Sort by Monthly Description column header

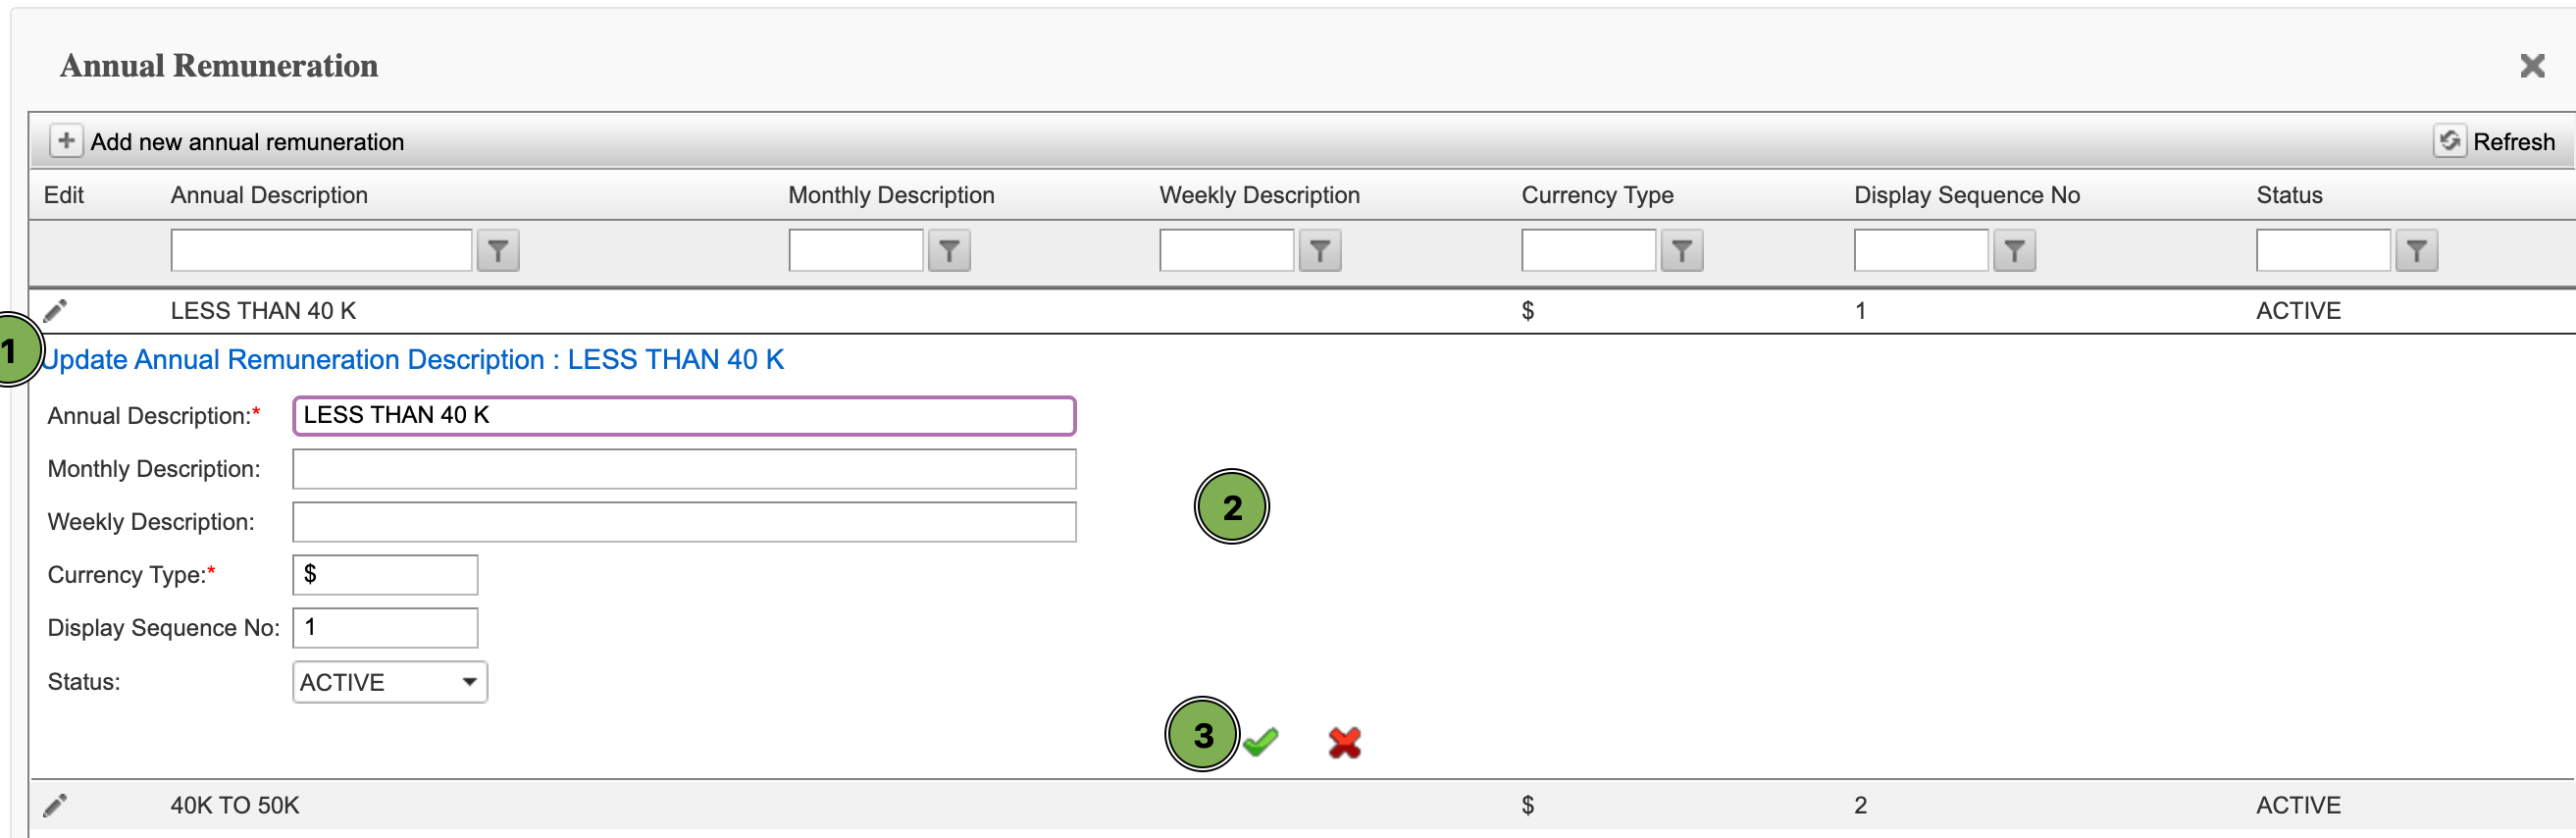coord(891,195)
